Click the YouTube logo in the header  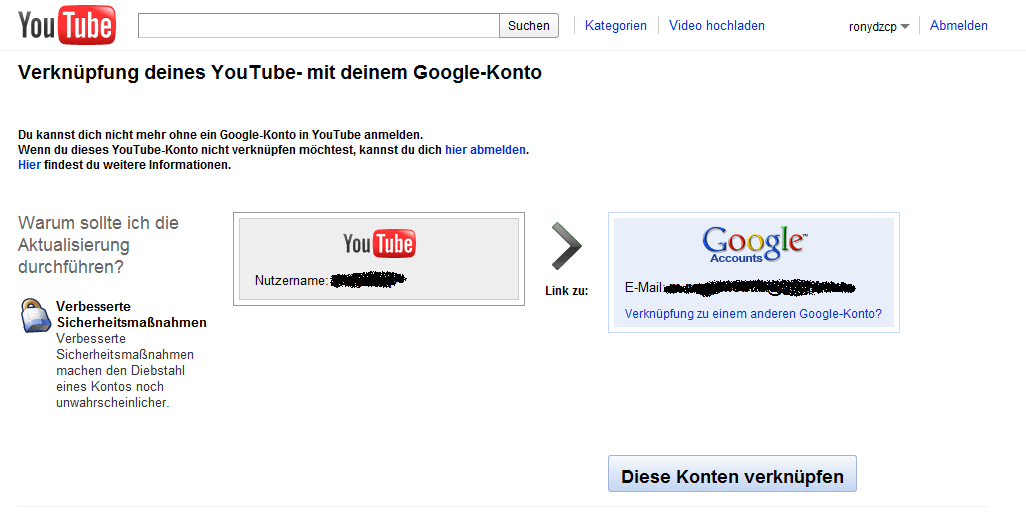67,25
